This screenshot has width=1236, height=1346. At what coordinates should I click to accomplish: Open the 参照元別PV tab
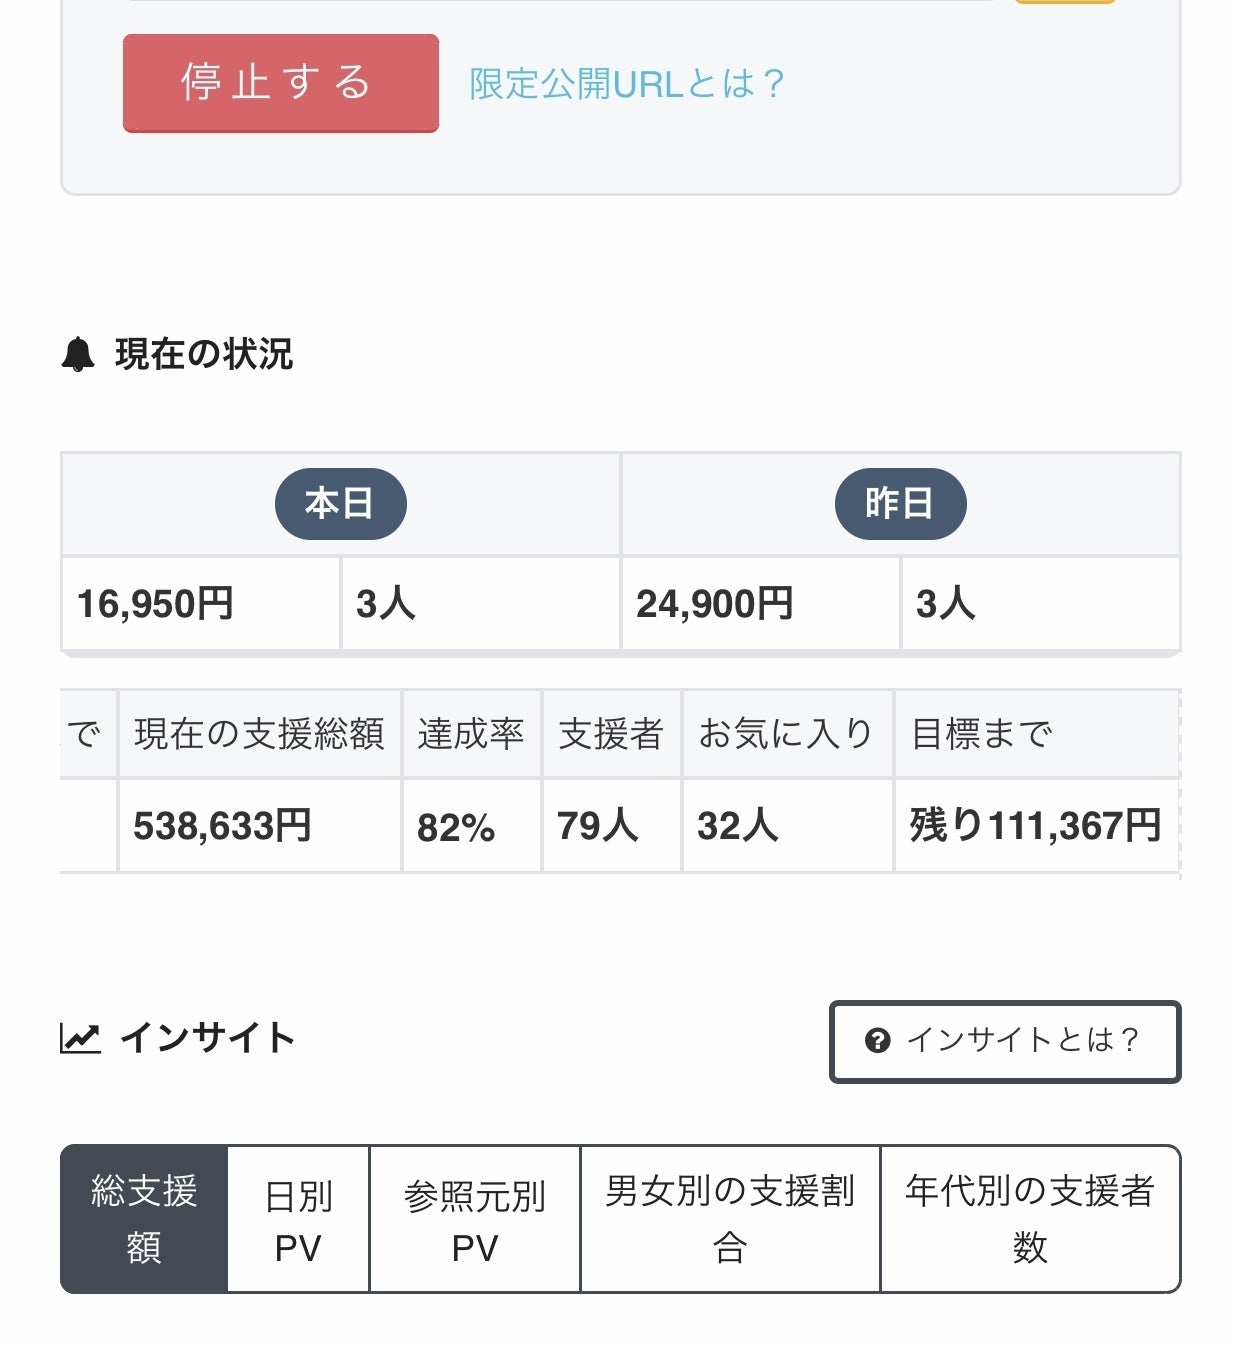click(x=475, y=1221)
